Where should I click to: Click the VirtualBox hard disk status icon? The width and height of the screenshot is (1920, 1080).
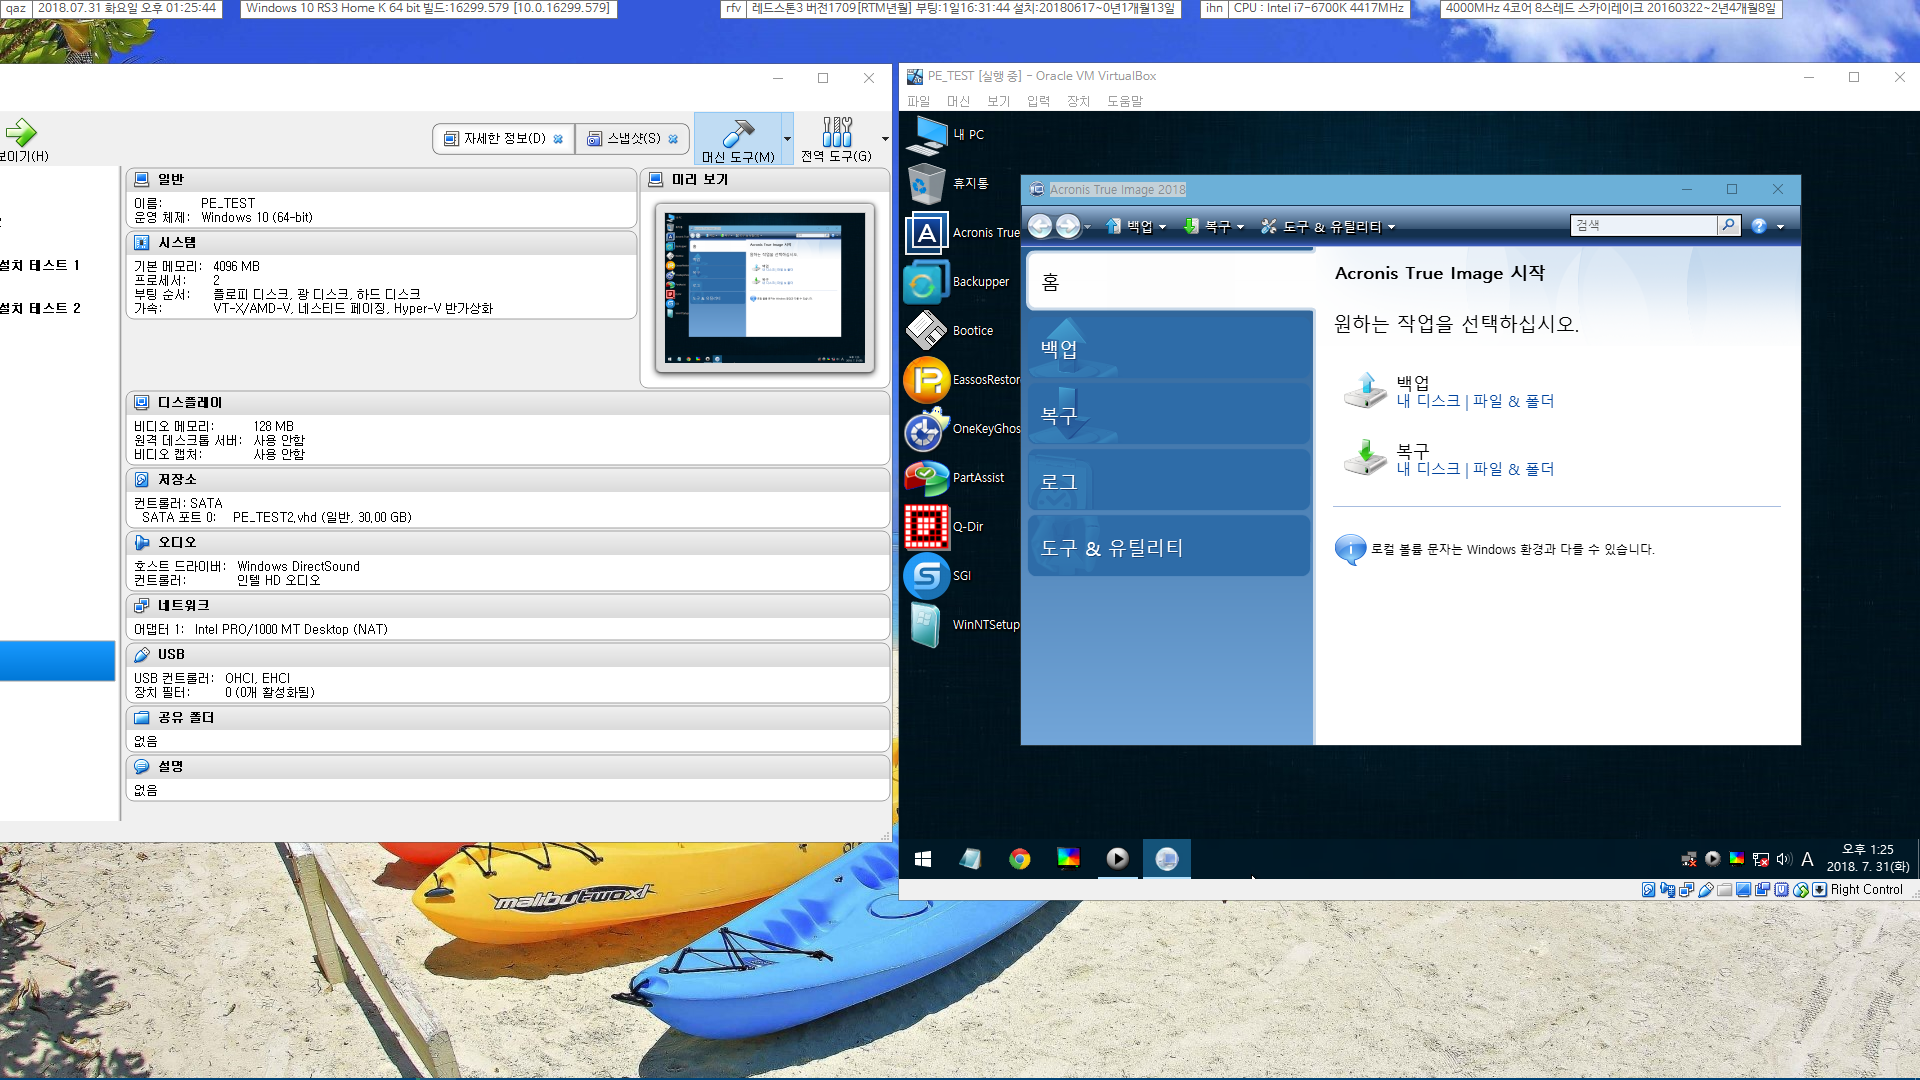(x=1648, y=890)
